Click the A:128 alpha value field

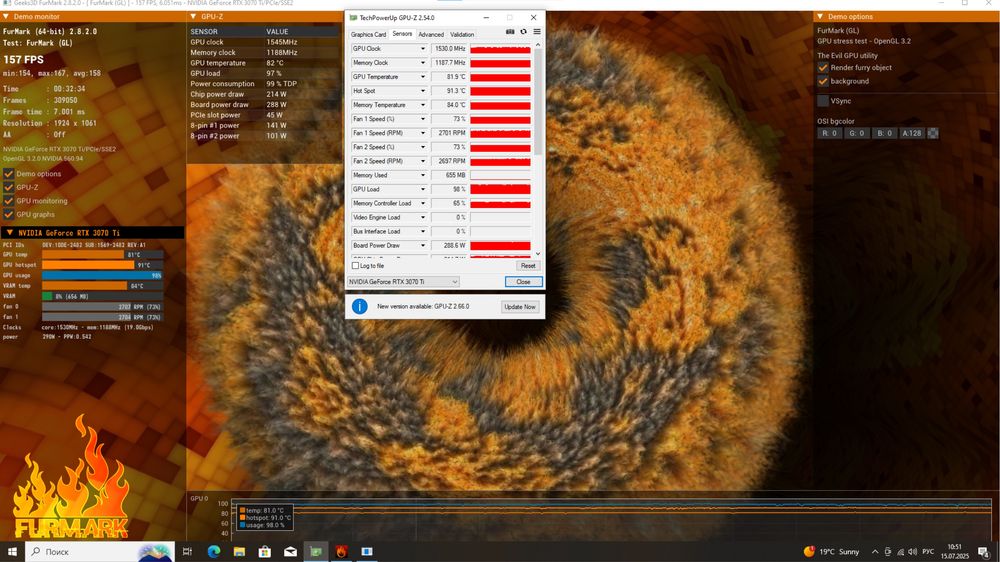pos(911,133)
